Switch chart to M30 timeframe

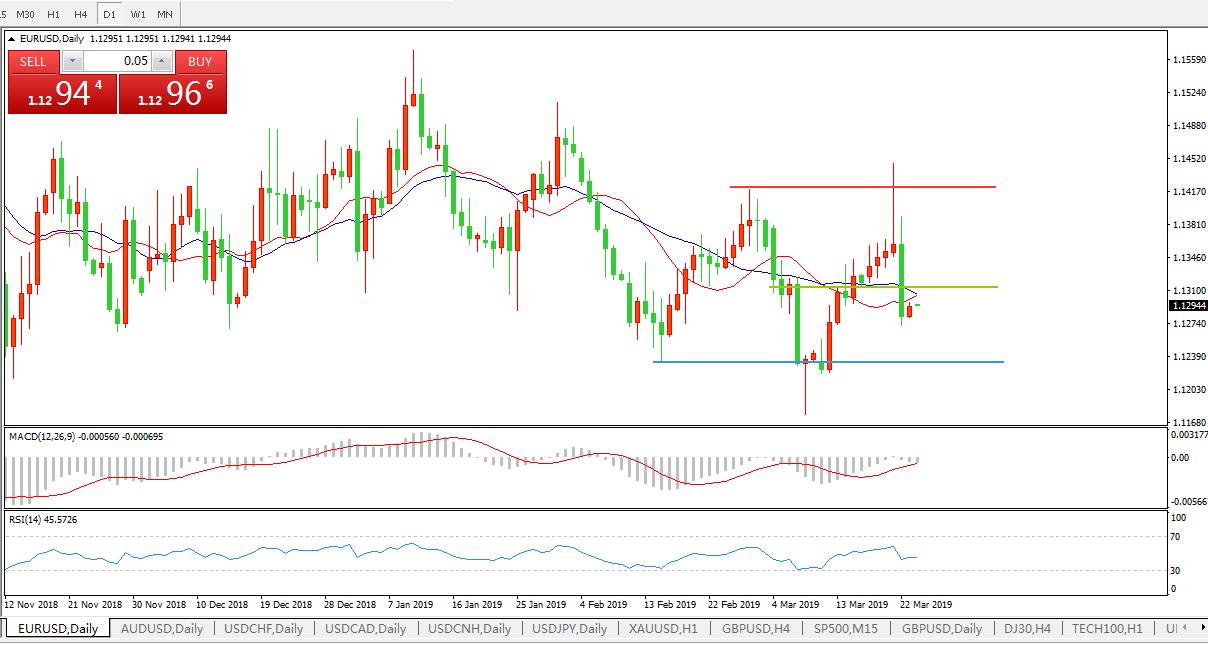[26, 14]
